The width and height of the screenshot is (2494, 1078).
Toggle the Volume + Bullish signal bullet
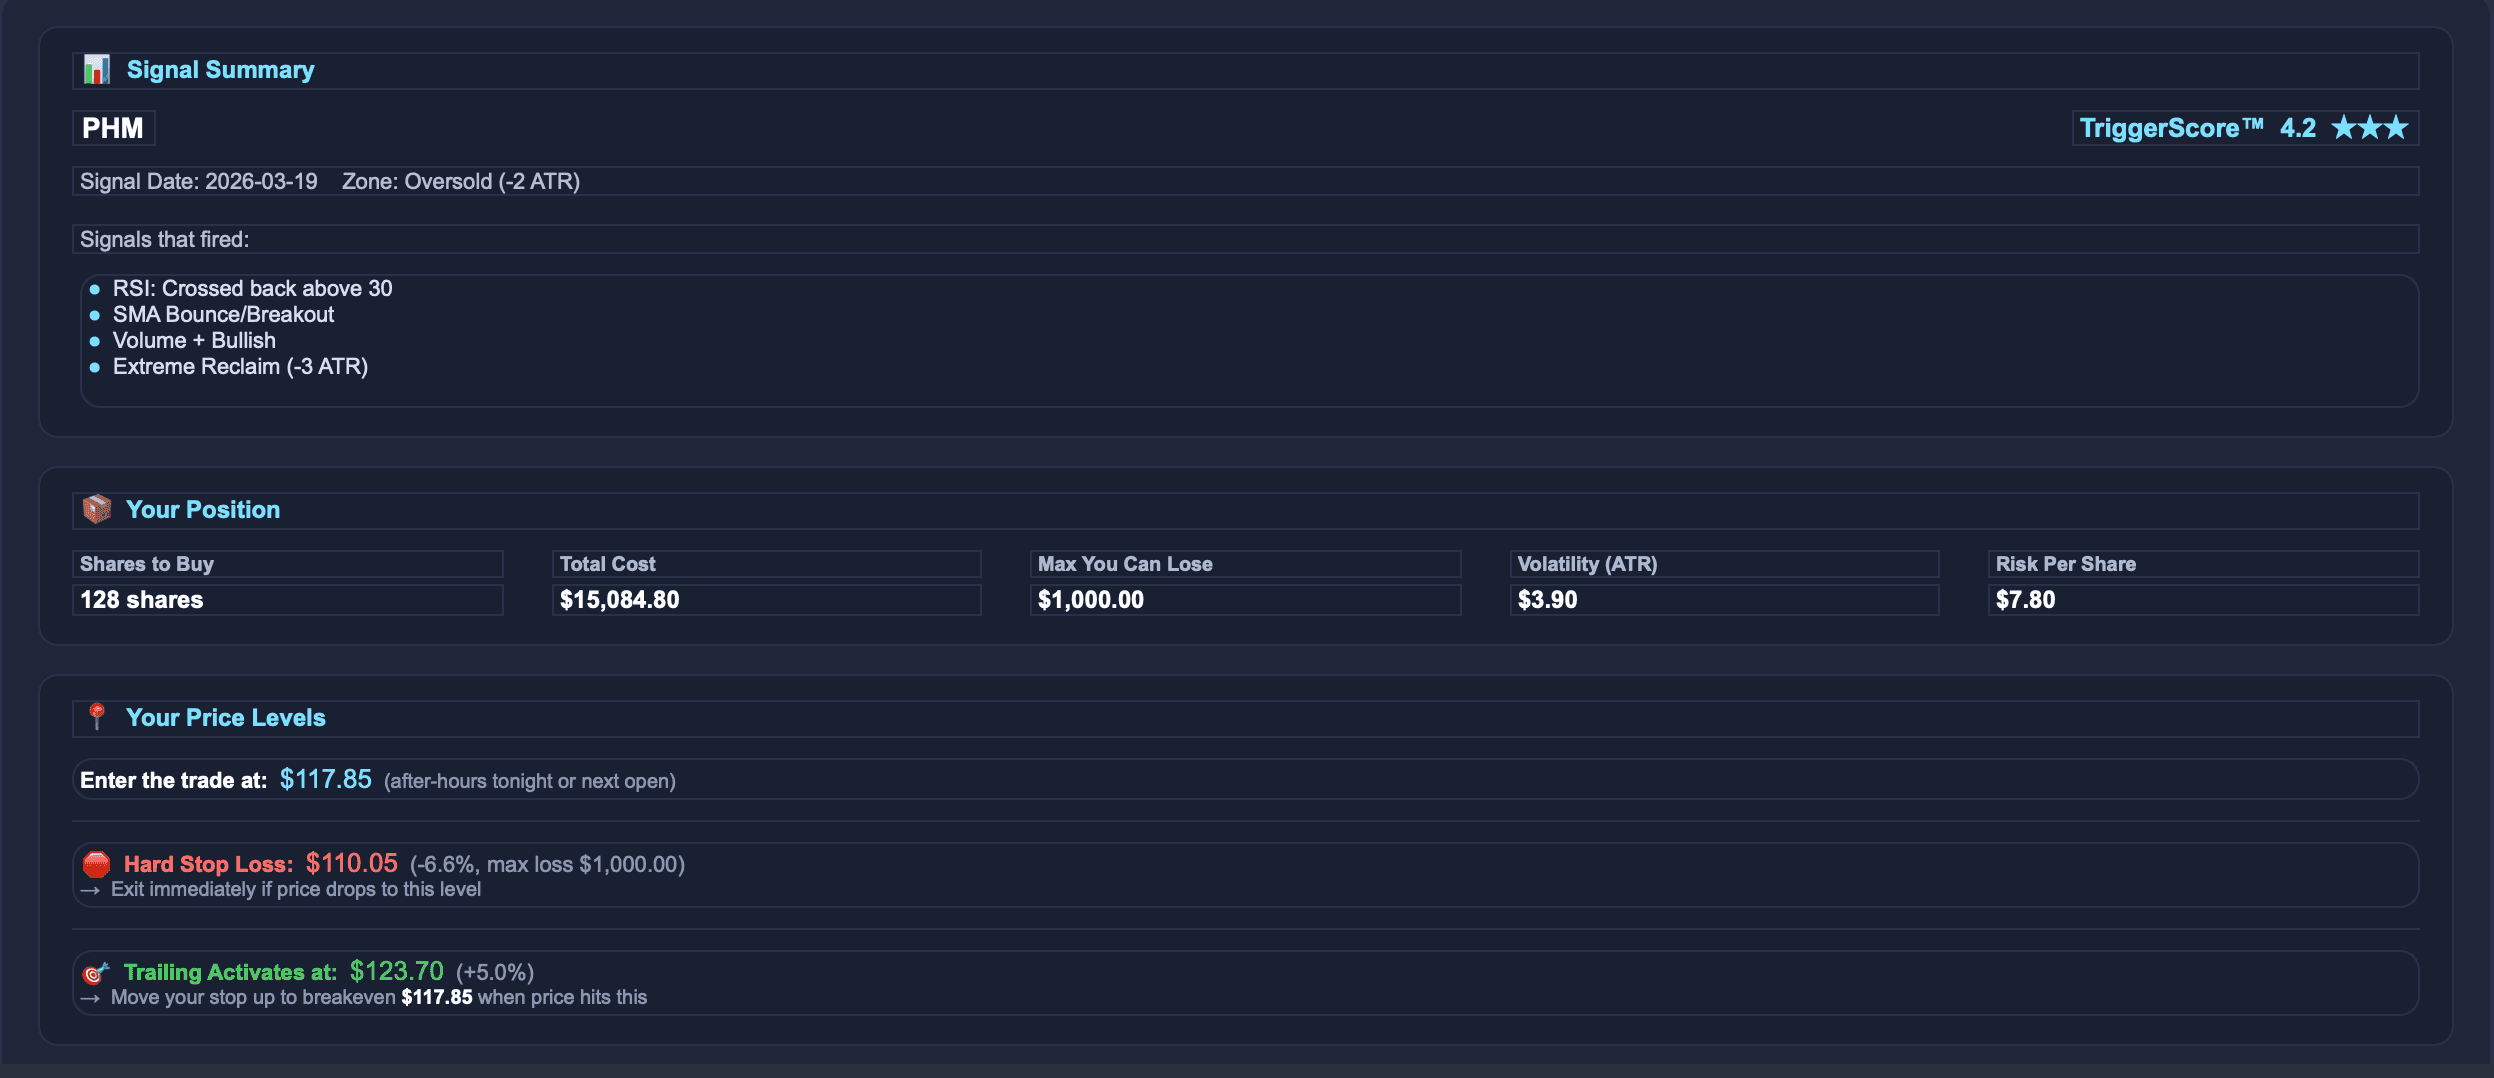(x=95, y=340)
